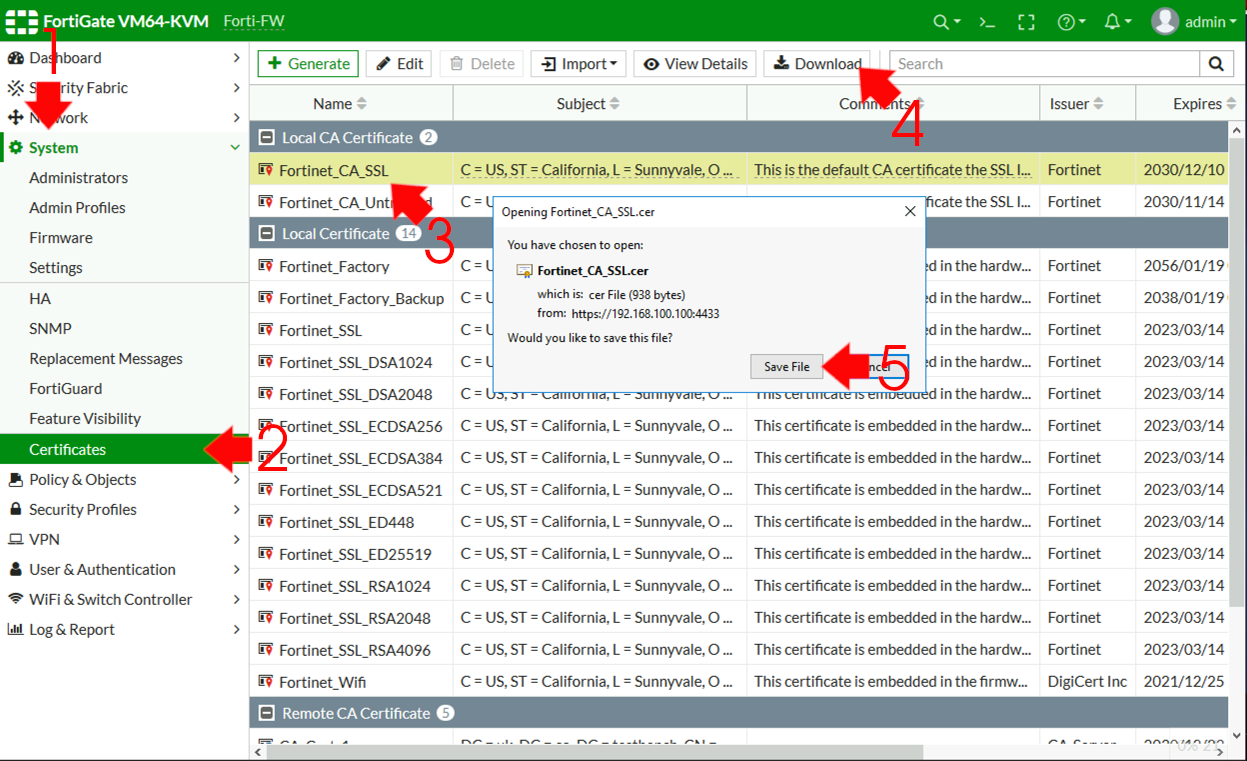The height and width of the screenshot is (761, 1247).
Task: Click Save File in the download dialog
Action: tap(786, 366)
